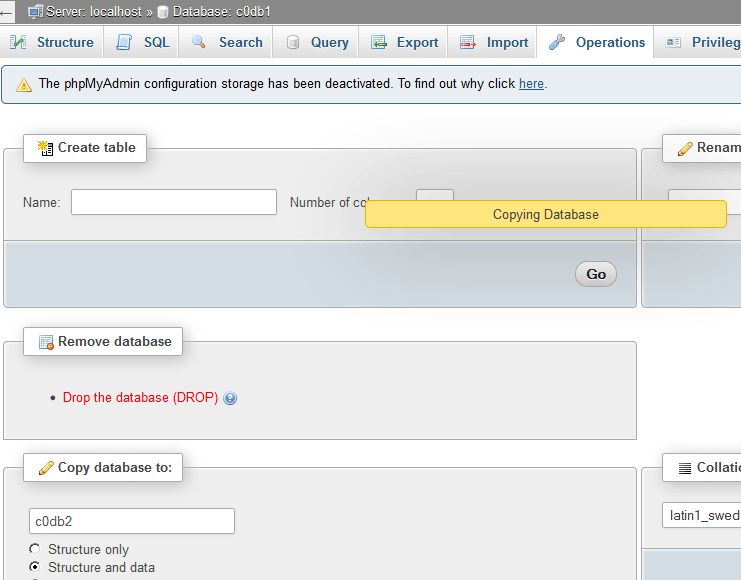Image resolution: width=741 pixels, height=580 pixels.
Task: Open DROP help question-mark icon
Action: pos(230,398)
